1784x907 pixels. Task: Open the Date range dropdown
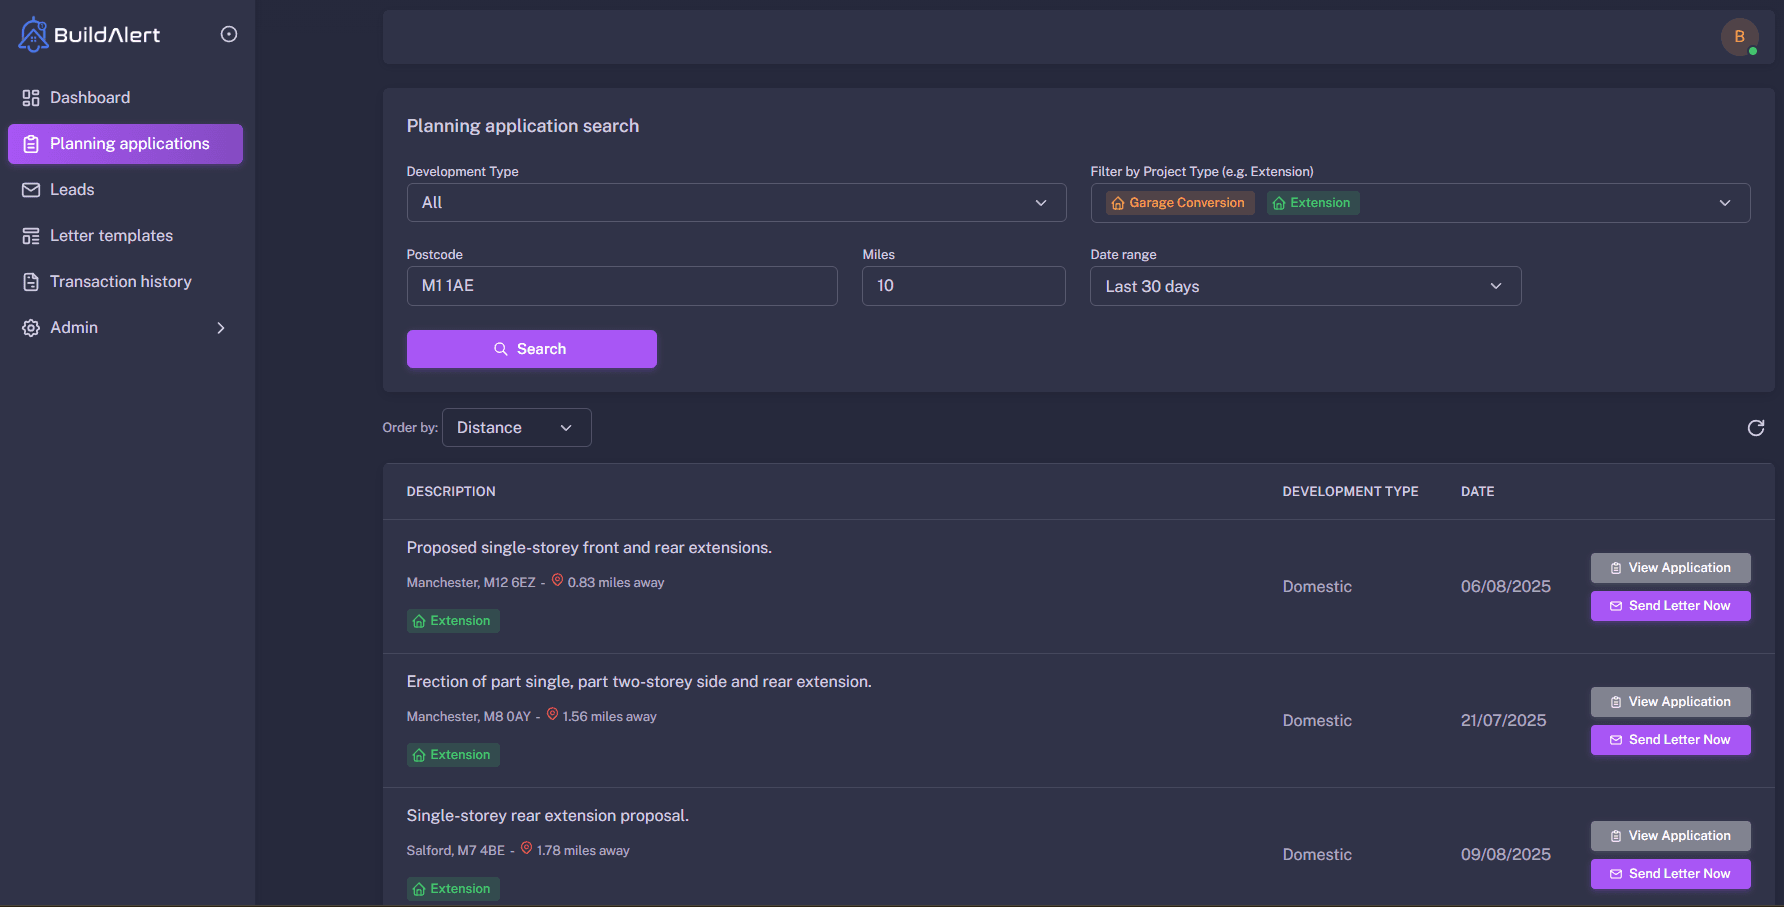[x=1304, y=286]
